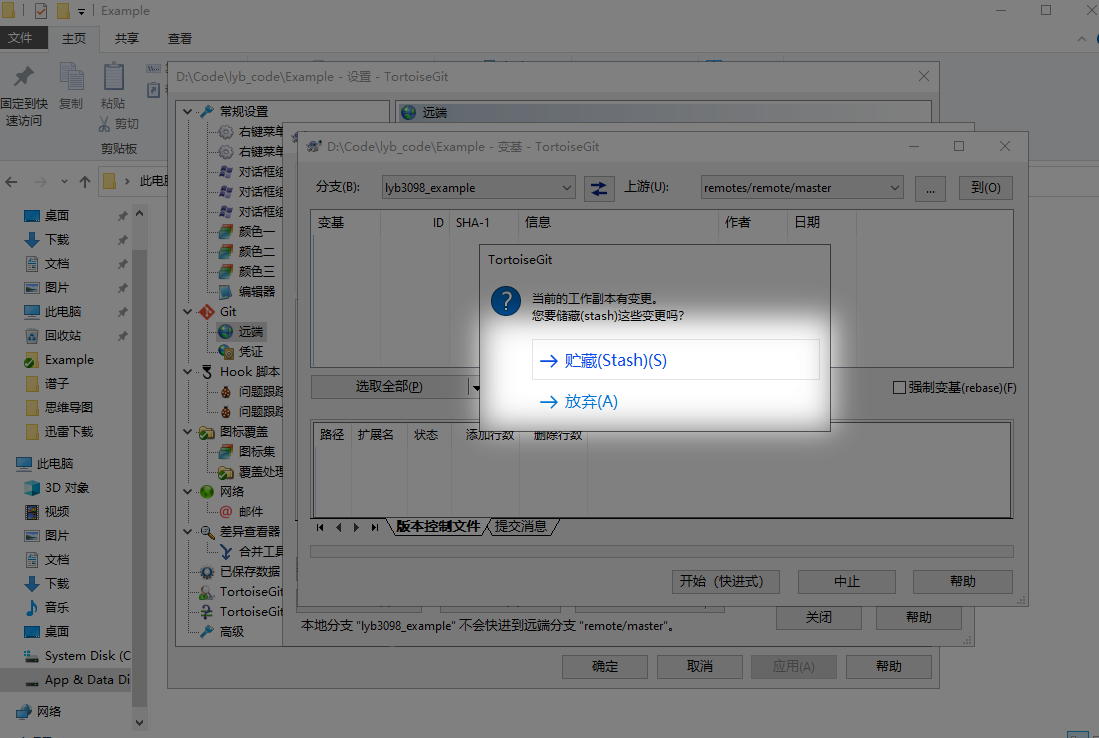This screenshot has height=738, width=1099.
Task: Collapse the 图标覆盖 tree node
Action: pos(188,432)
